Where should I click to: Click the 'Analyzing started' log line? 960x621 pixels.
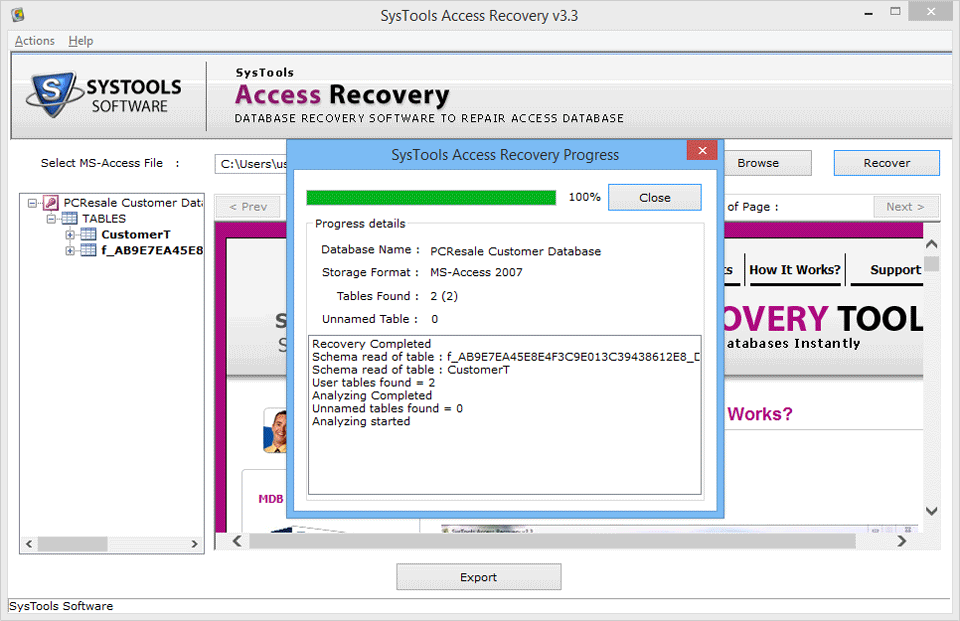point(361,421)
